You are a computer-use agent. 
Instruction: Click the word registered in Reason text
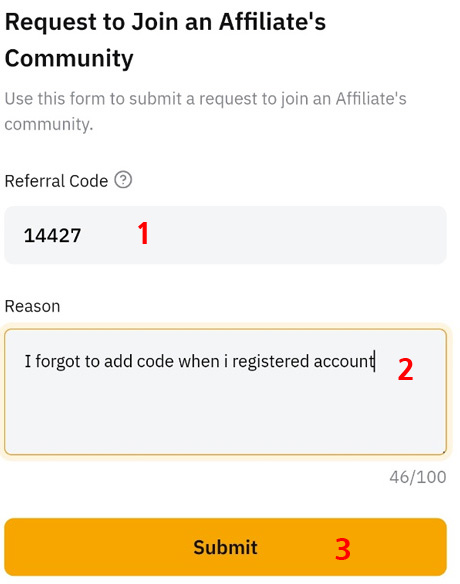click(x=270, y=362)
